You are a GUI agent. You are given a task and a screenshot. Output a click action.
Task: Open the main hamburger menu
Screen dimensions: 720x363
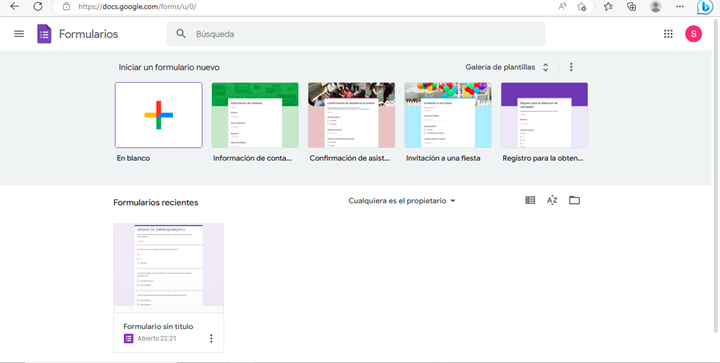click(x=19, y=34)
